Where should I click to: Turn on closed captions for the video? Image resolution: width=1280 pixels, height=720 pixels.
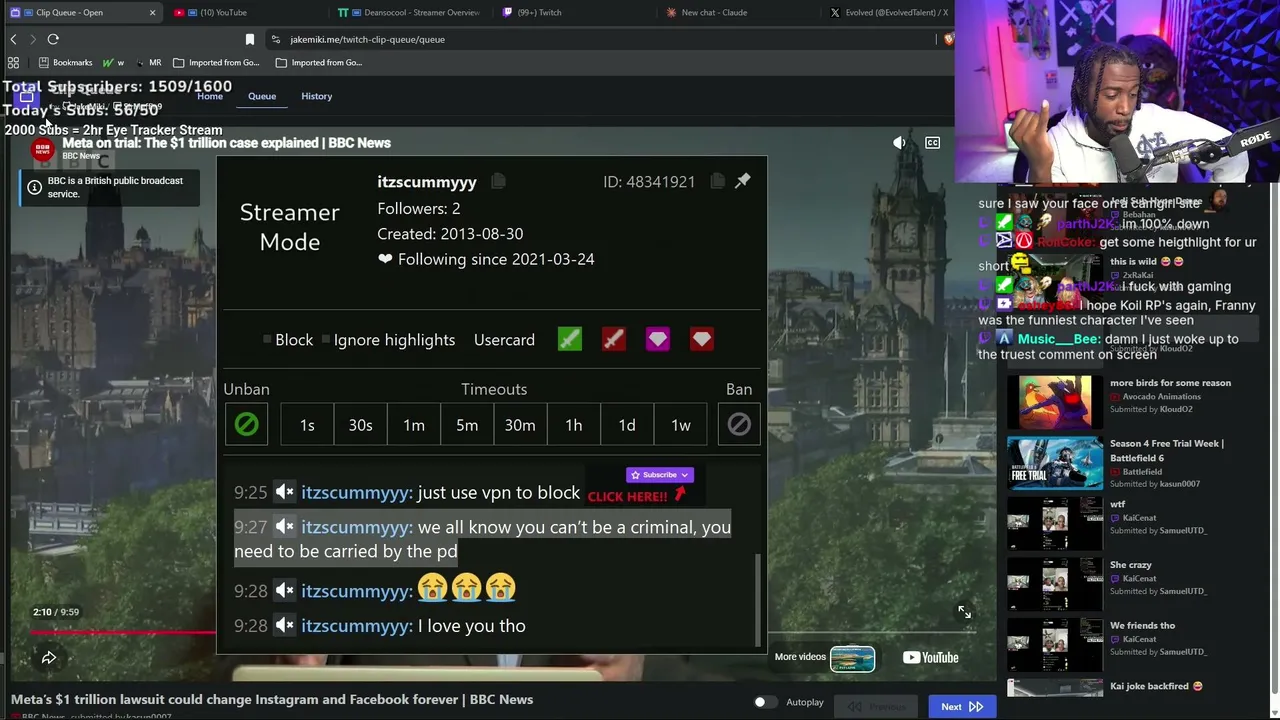pos(932,143)
